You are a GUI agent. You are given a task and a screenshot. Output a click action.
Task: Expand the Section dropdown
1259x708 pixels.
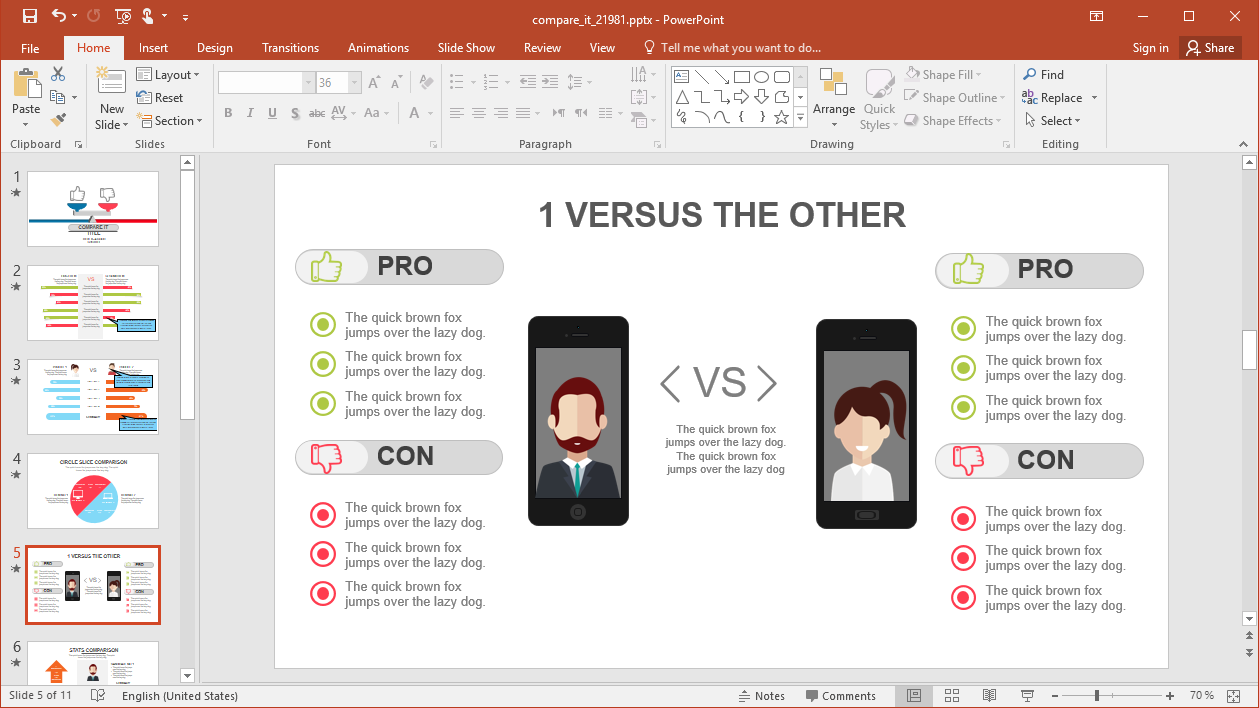170,121
